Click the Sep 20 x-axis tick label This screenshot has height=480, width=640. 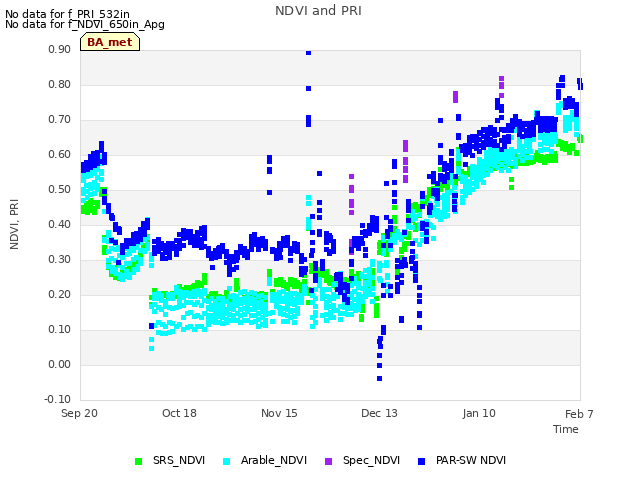pyautogui.click(x=79, y=413)
